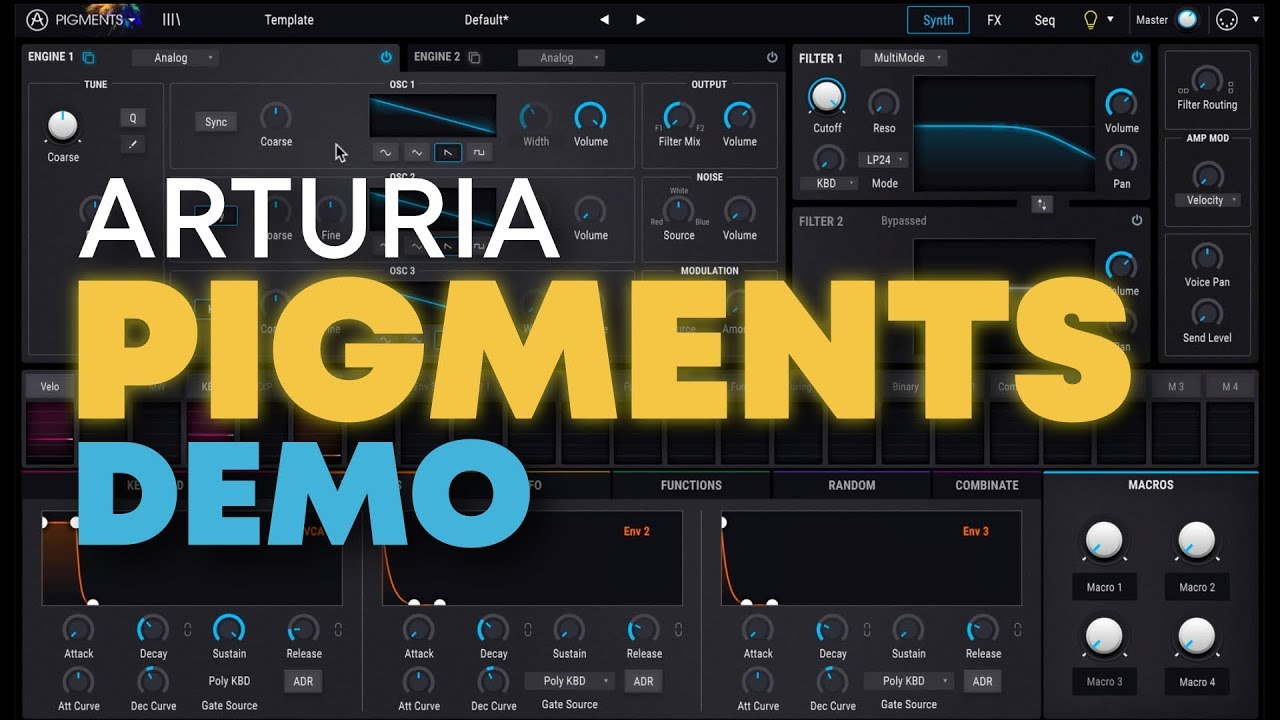
Task: Select the Velo modulation source slot
Action: click(x=50, y=387)
